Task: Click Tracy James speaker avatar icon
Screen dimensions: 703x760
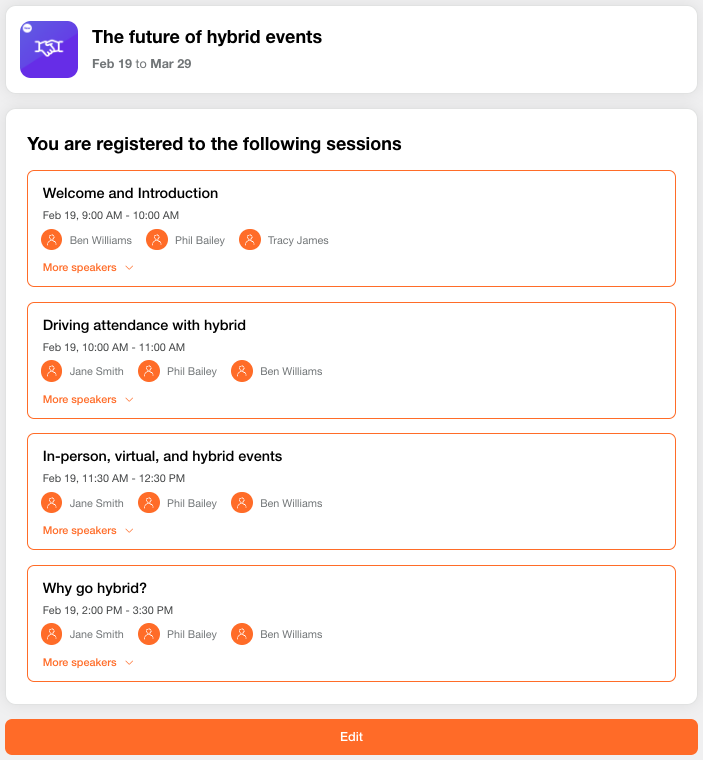Action: pos(250,239)
